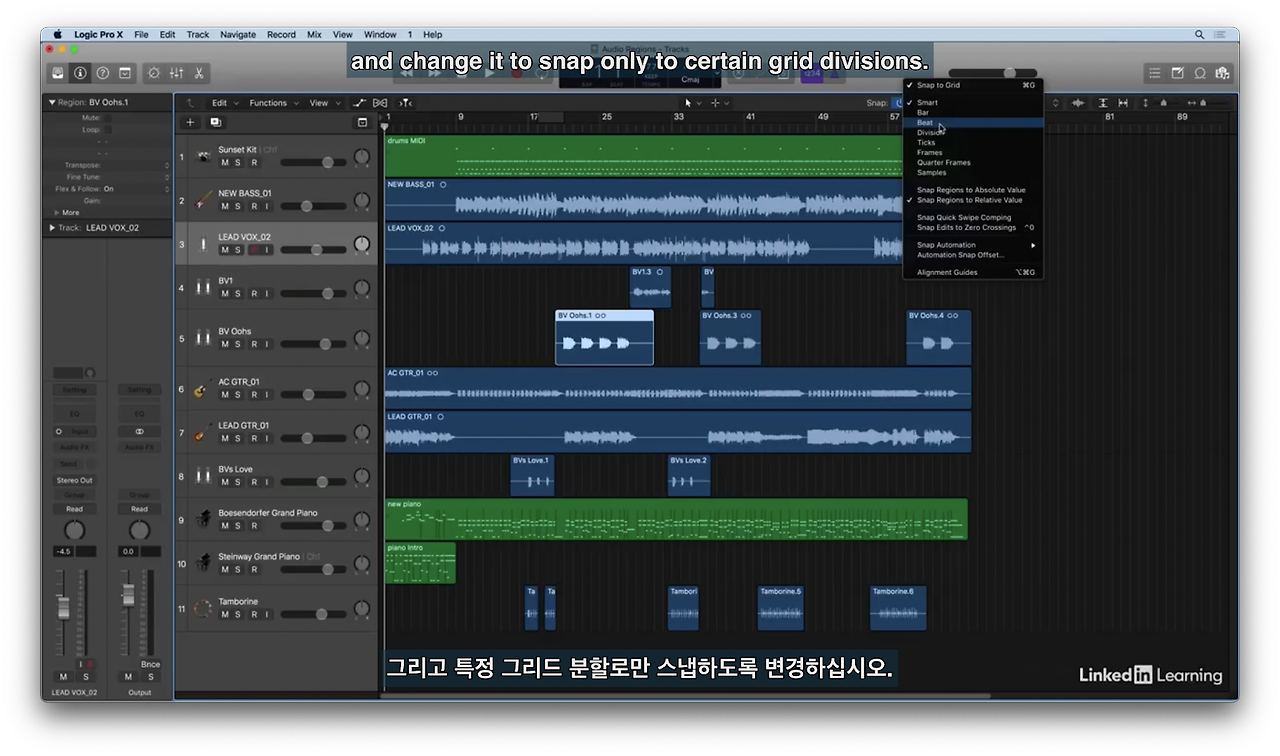Screen dimensions: 1280x756
Task: Mute the Sunset Kit track
Action: pyautogui.click(x=225, y=163)
